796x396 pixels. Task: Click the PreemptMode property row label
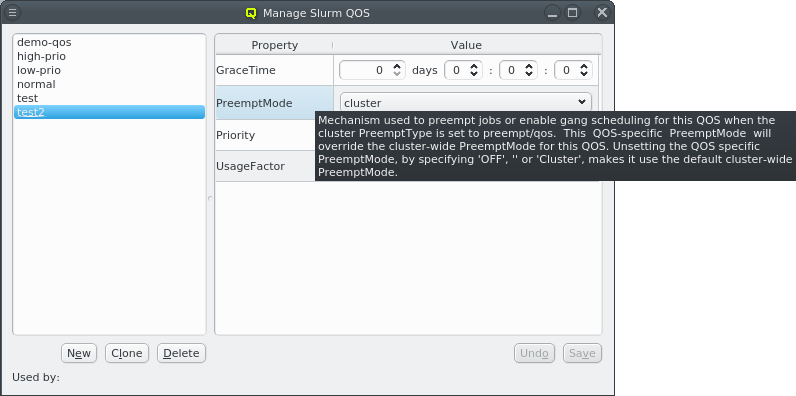(x=254, y=103)
